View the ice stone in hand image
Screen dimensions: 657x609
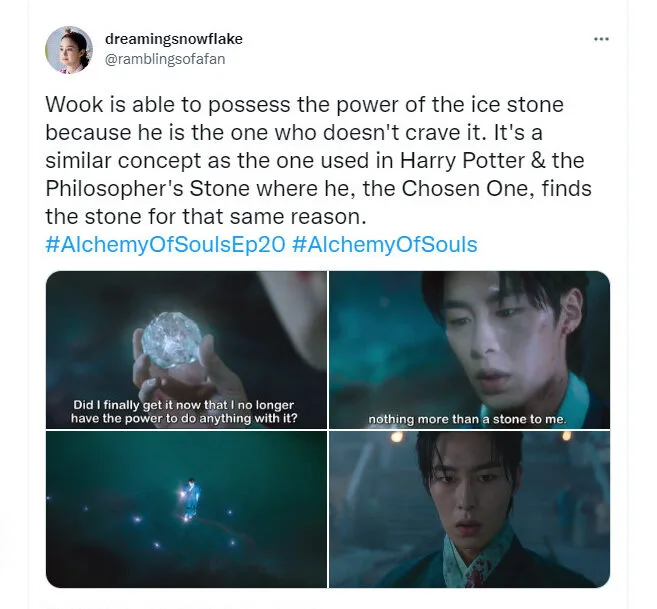coord(186,350)
